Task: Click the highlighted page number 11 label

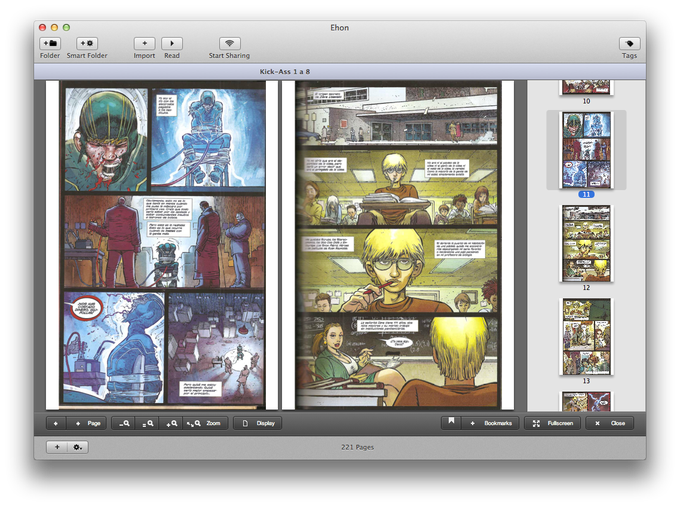Action: (586, 194)
